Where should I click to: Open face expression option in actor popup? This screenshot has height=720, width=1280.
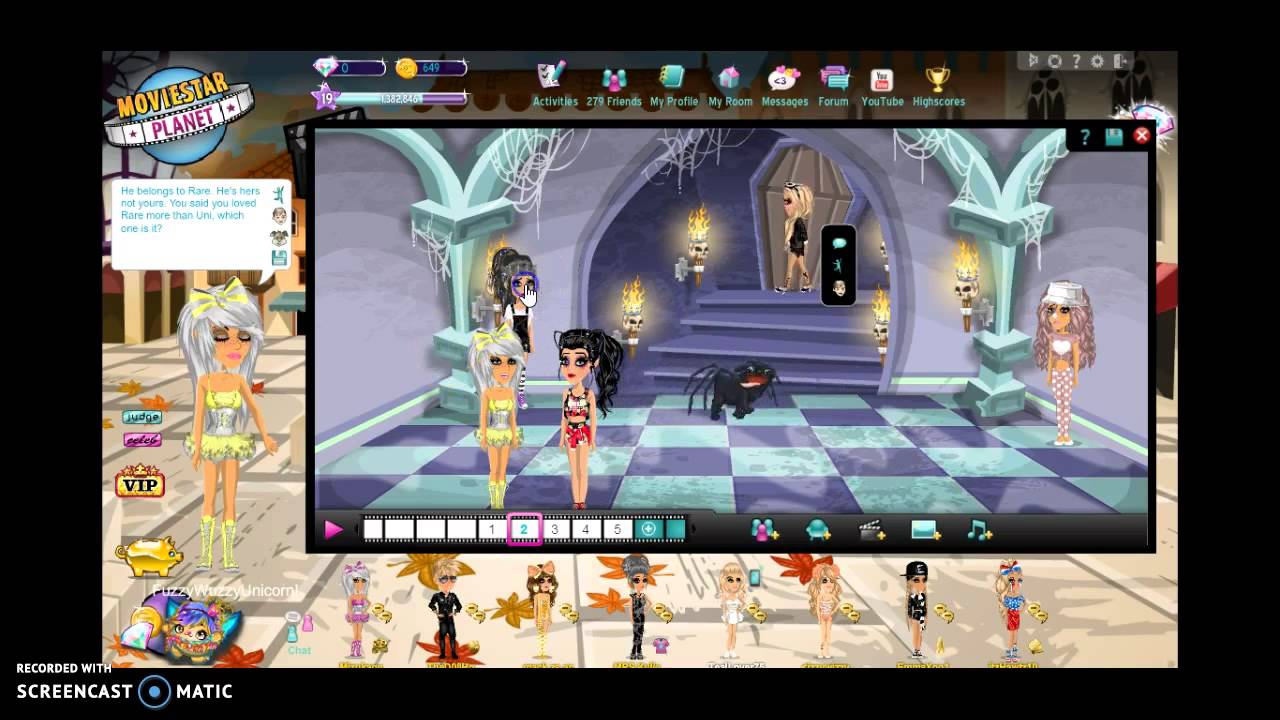pos(838,289)
